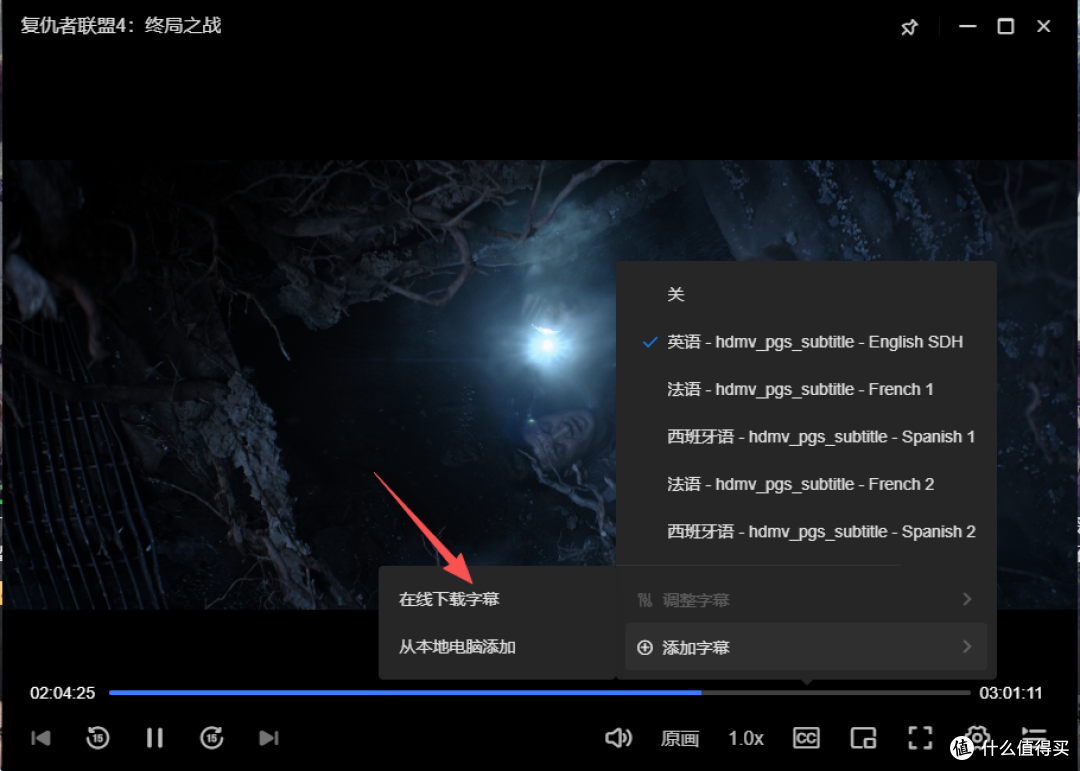Seek on the playback progress bar
Viewport: 1080px width, 771px height.
[x=539, y=692]
